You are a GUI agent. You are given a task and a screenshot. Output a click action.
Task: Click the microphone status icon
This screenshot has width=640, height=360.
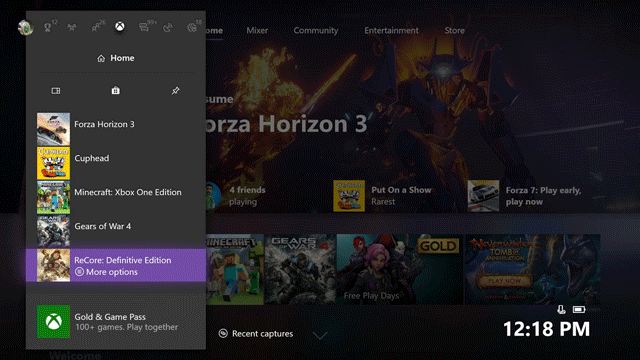(x=561, y=310)
